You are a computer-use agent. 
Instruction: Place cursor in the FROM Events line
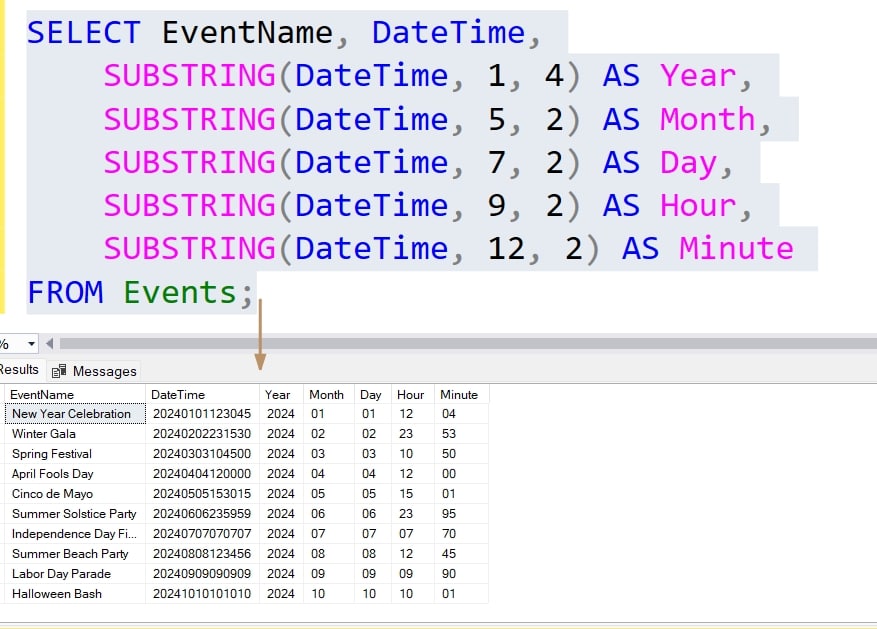pos(140,293)
